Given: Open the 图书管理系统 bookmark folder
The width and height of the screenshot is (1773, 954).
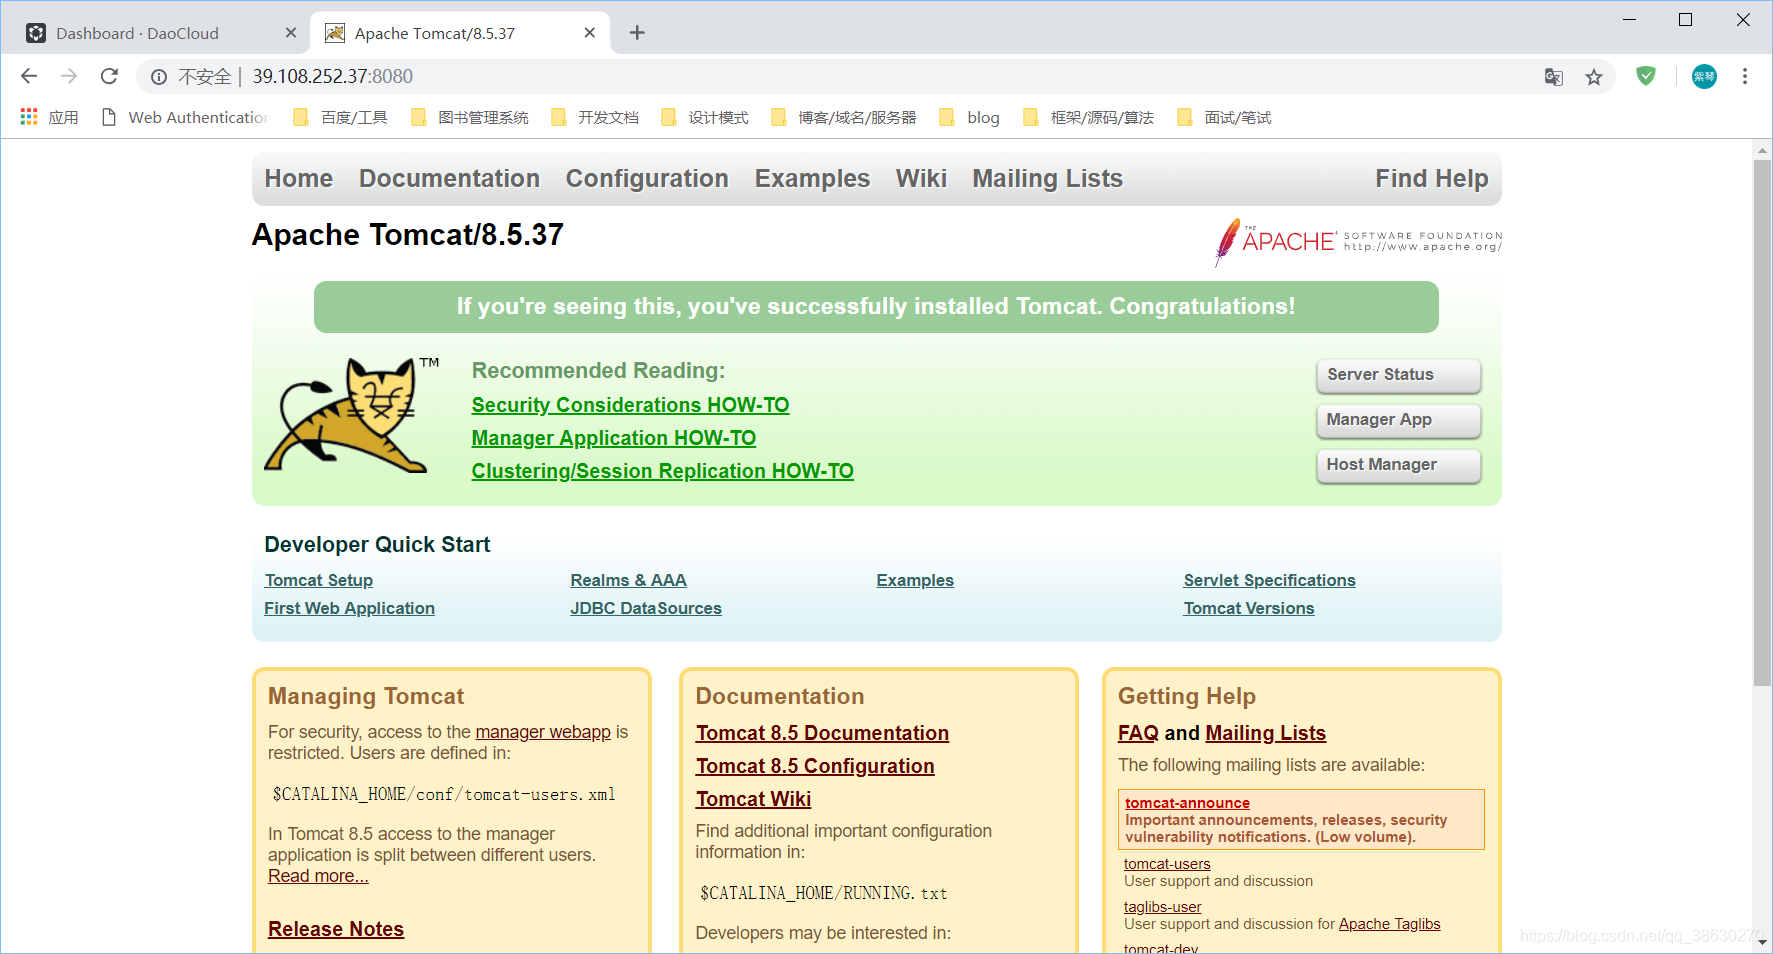Looking at the screenshot, I should coord(470,117).
